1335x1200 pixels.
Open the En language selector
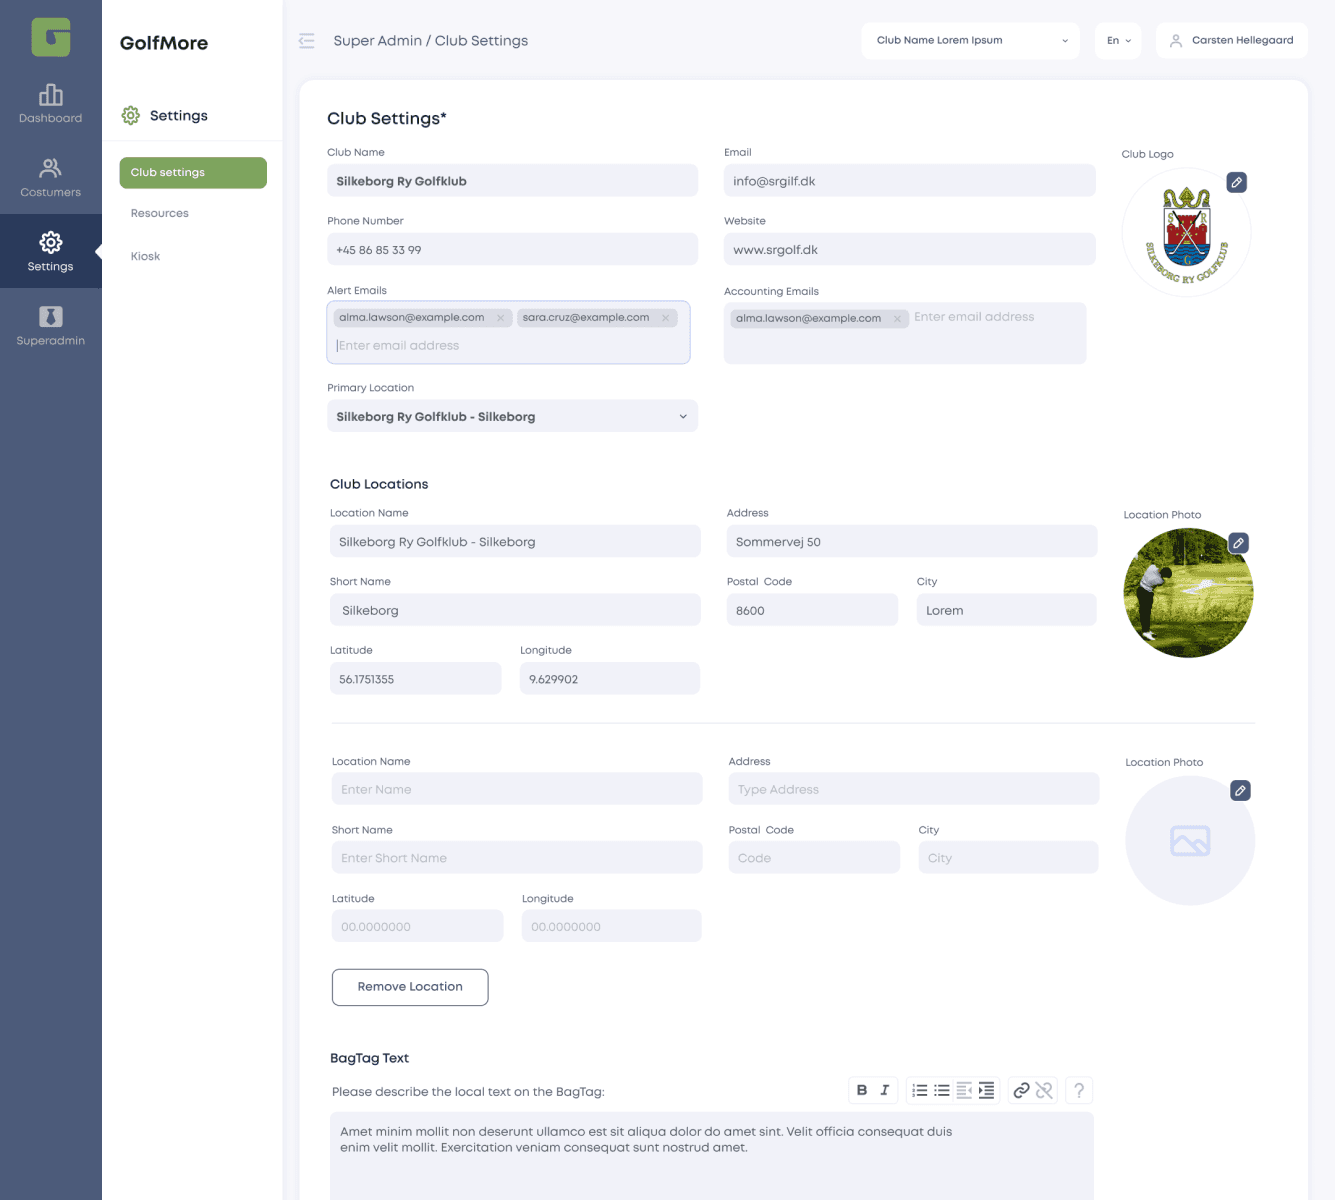point(1117,40)
